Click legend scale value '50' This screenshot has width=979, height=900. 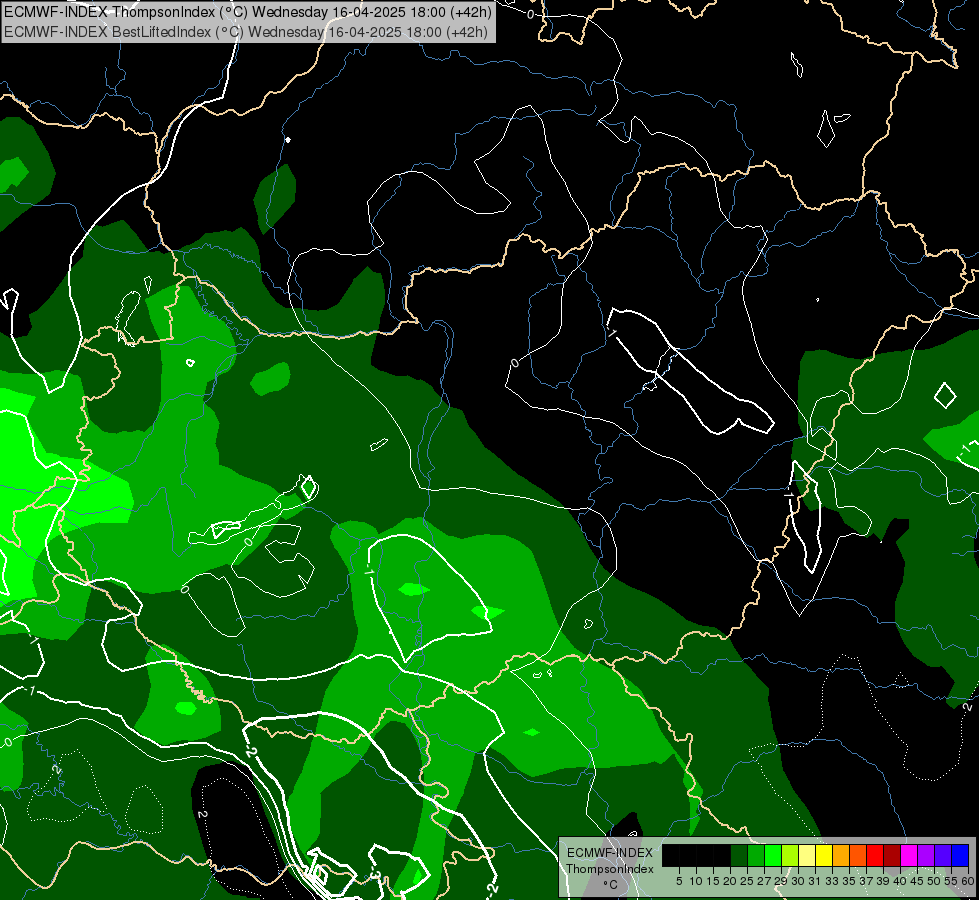tap(934, 881)
